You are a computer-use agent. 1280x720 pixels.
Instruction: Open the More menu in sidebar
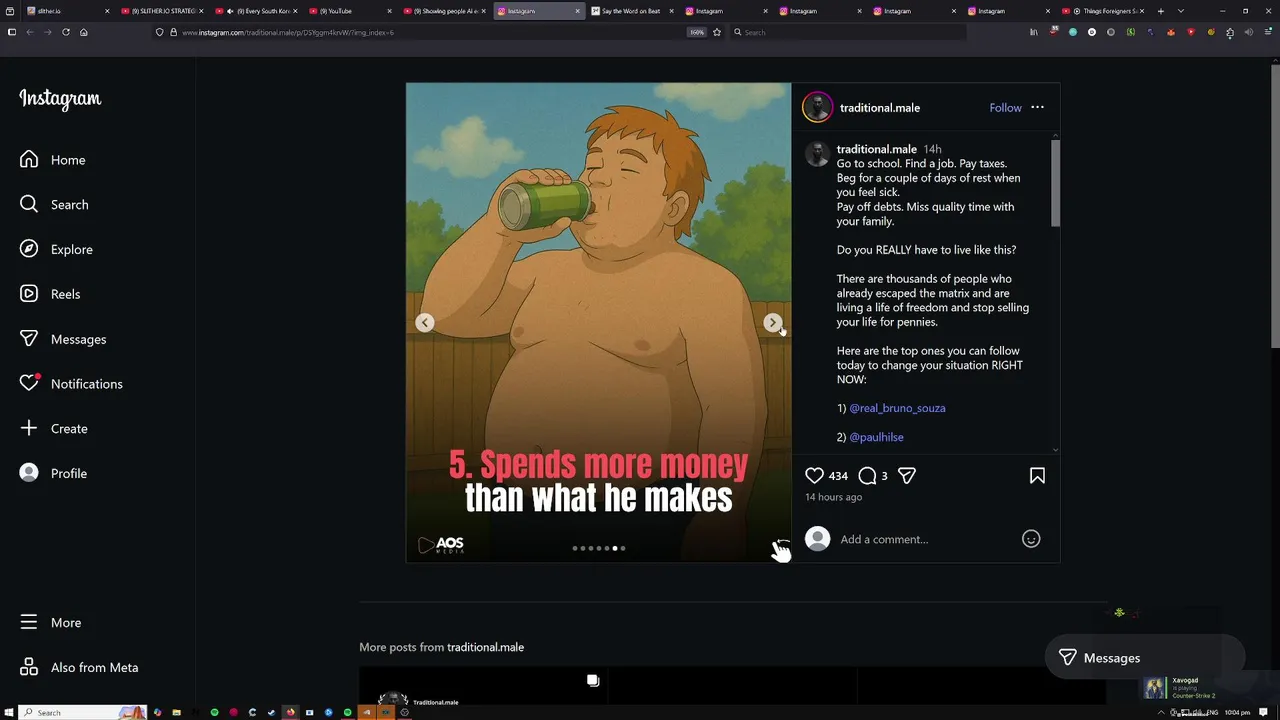50,622
